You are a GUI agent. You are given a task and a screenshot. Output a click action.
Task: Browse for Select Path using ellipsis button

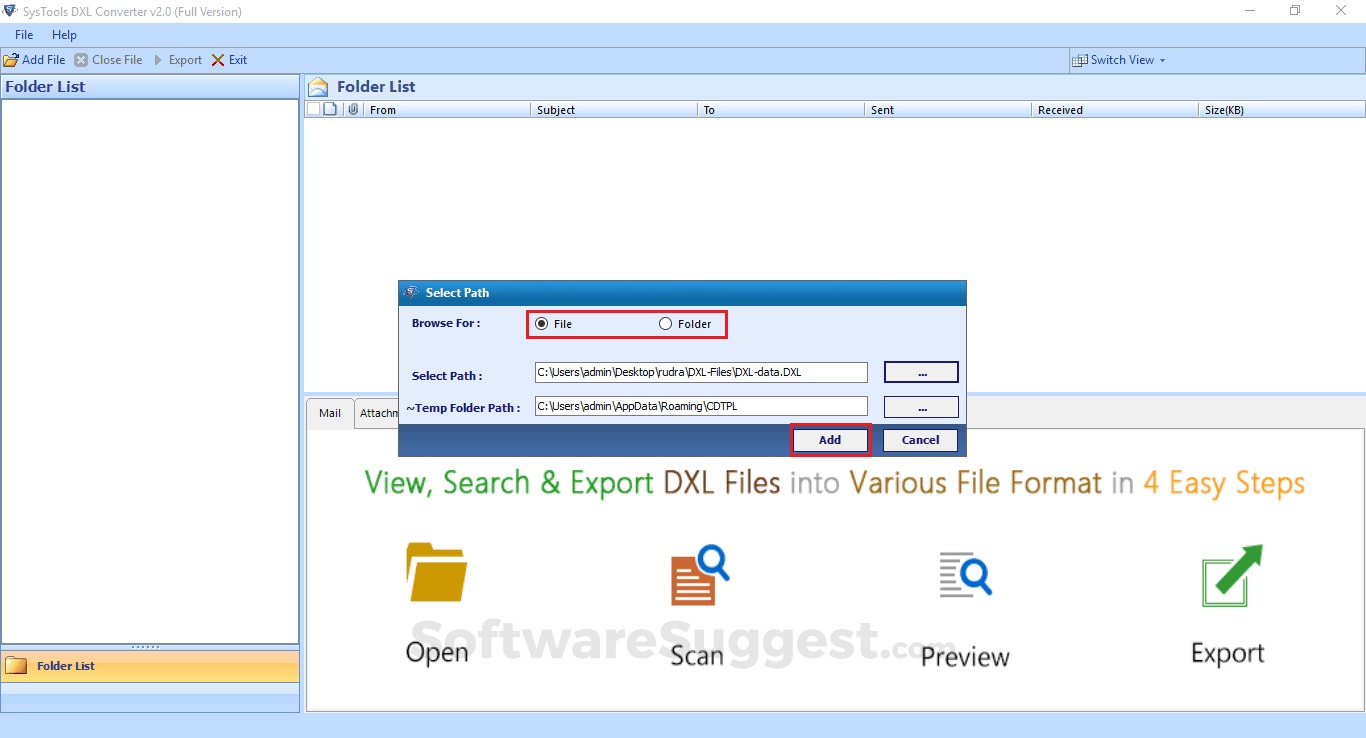point(920,371)
